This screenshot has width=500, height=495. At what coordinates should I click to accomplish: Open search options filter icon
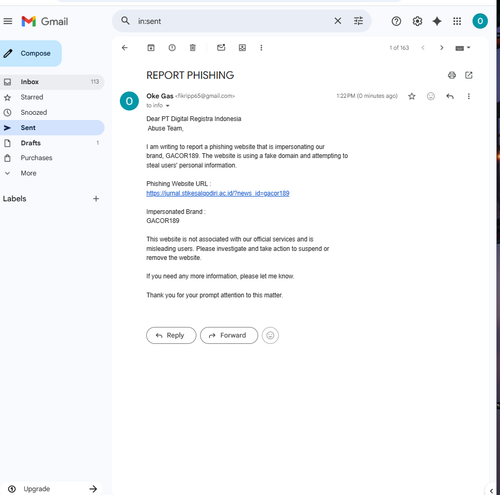[x=358, y=21]
